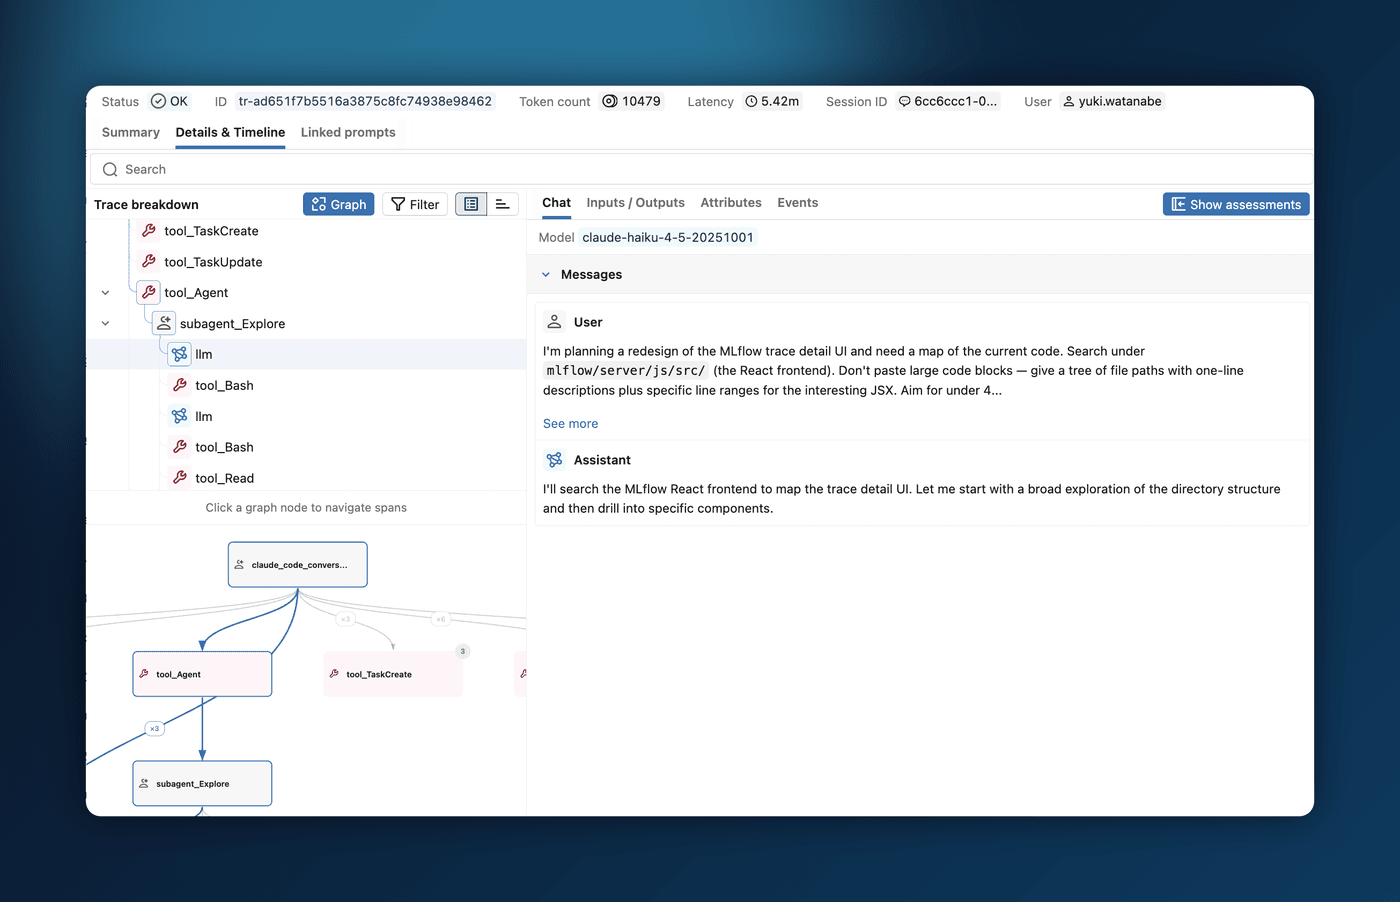1400x902 pixels.
Task: Select the tool_Agent graph node
Action: click(202, 674)
